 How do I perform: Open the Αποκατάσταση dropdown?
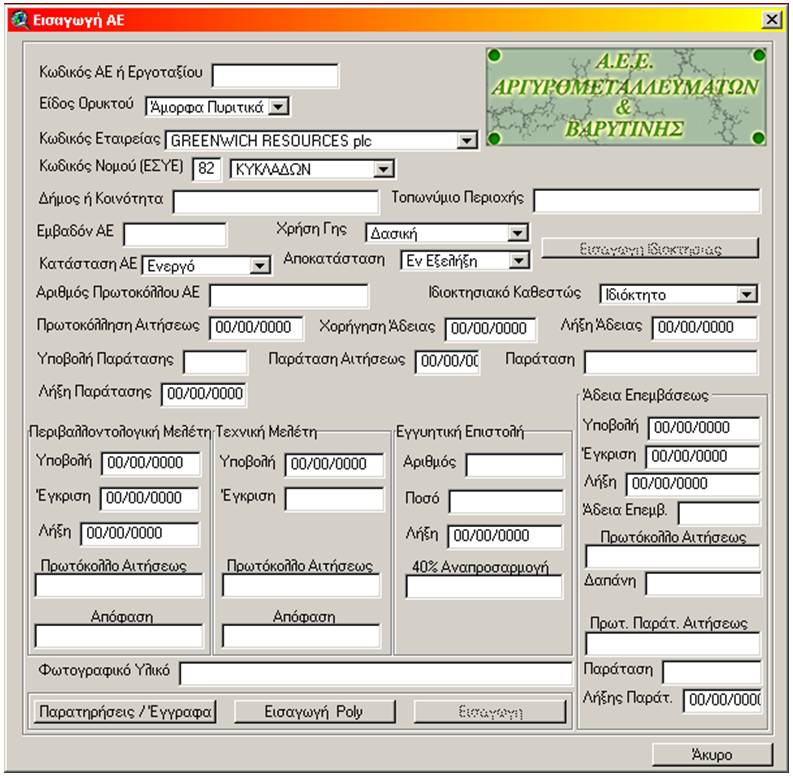pyautogui.click(x=517, y=260)
